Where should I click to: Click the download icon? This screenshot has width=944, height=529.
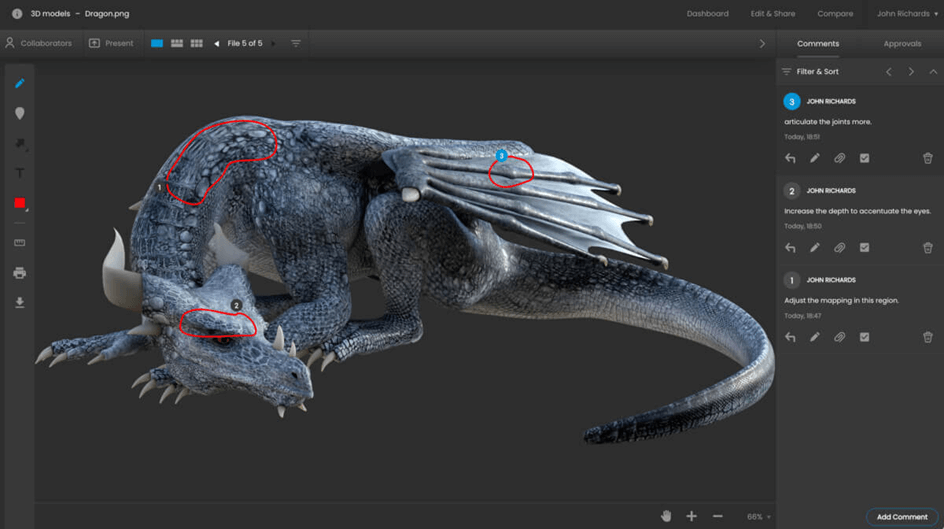point(20,302)
